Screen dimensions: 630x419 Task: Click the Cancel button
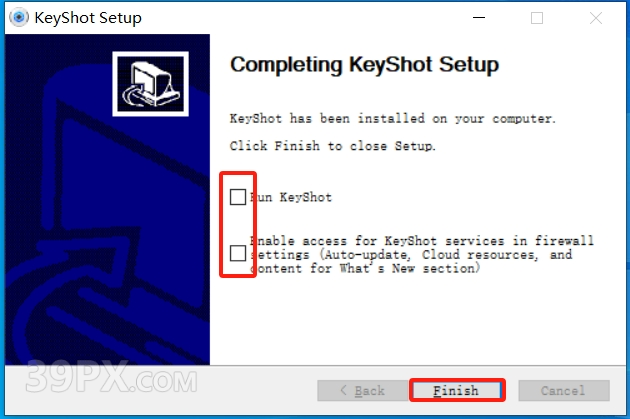tap(564, 390)
